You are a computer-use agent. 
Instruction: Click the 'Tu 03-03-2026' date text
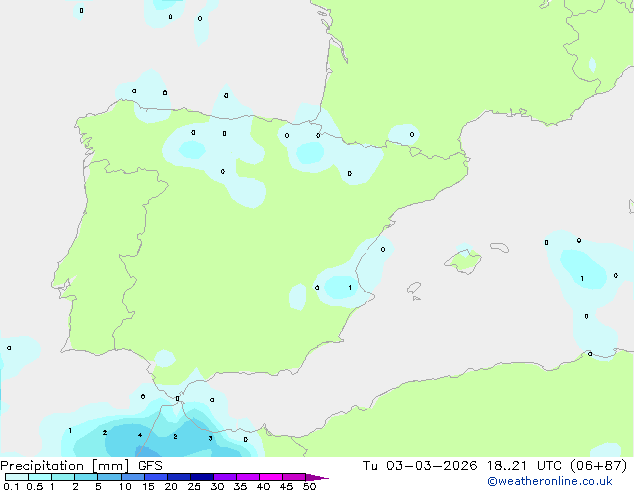(x=420, y=466)
